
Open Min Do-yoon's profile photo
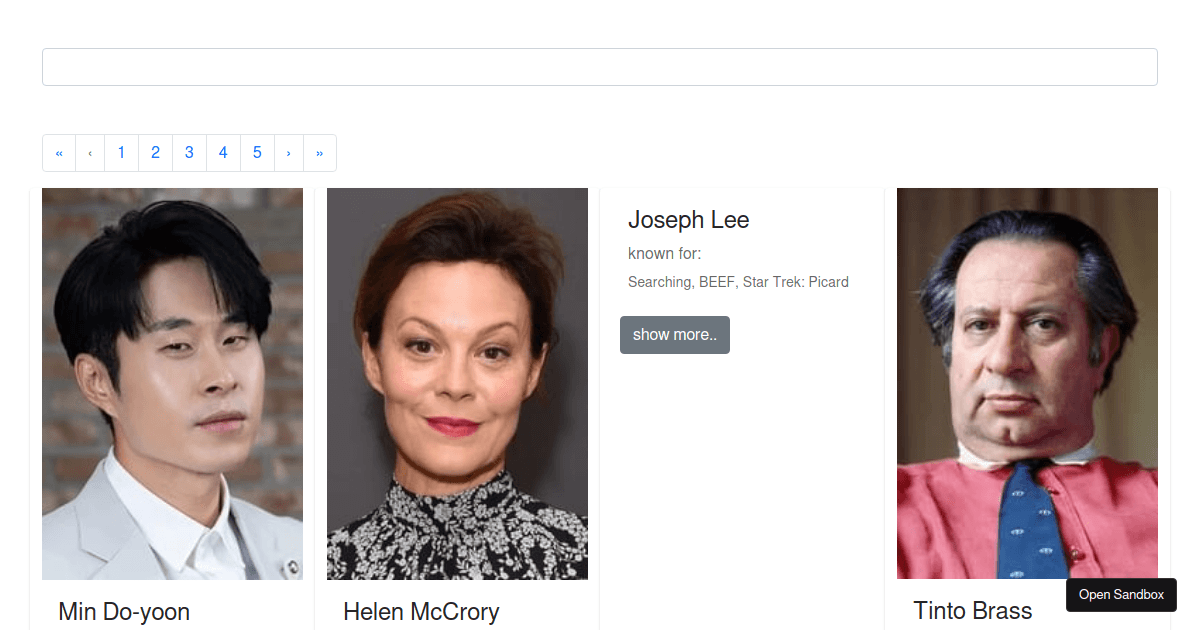(172, 383)
